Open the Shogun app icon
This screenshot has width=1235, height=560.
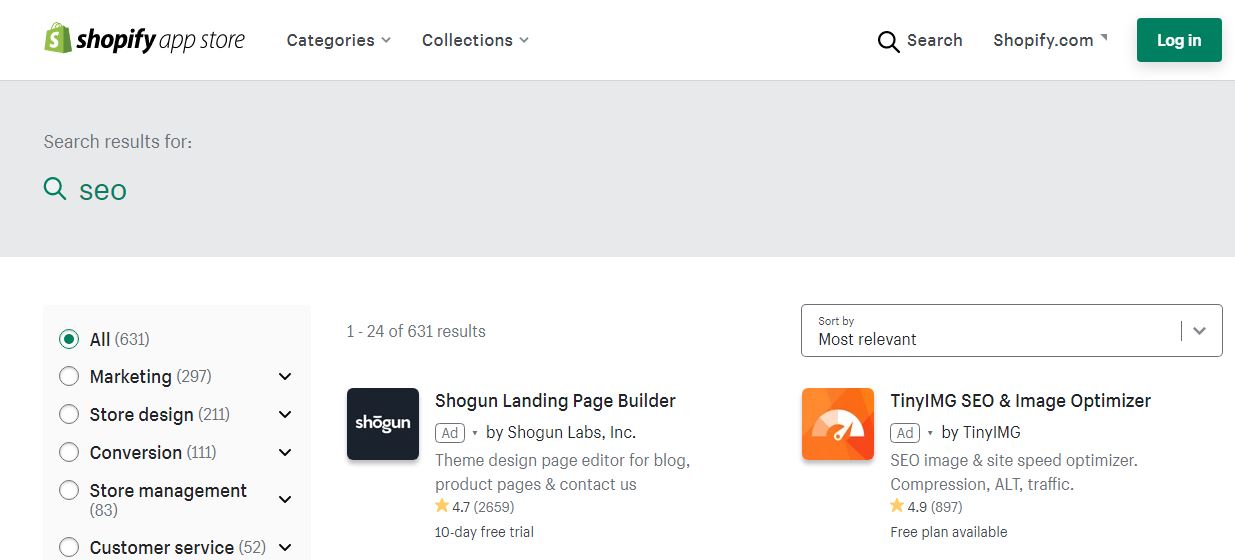(x=383, y=424)
